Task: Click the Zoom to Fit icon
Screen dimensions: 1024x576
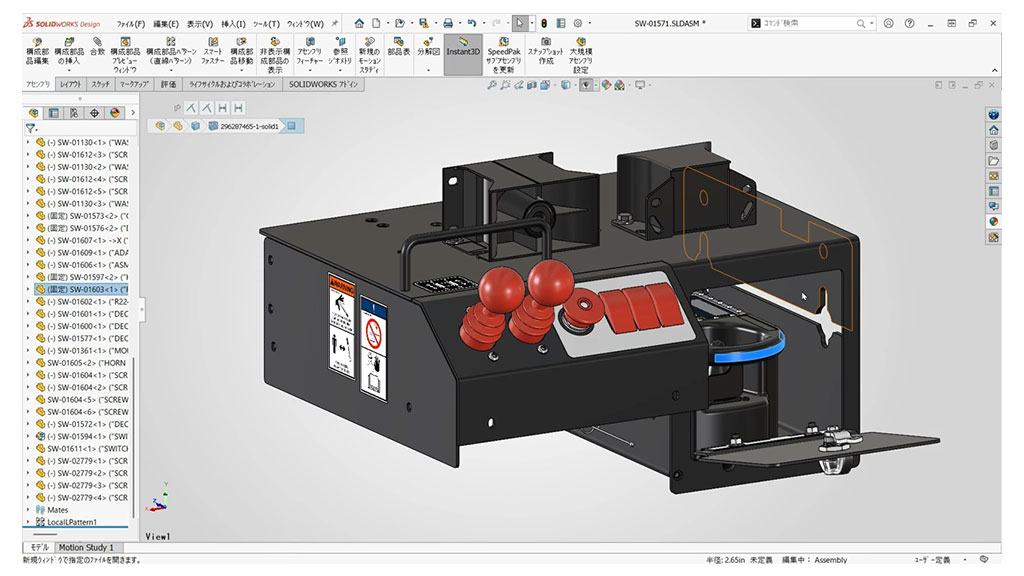Action: (494, 85)
